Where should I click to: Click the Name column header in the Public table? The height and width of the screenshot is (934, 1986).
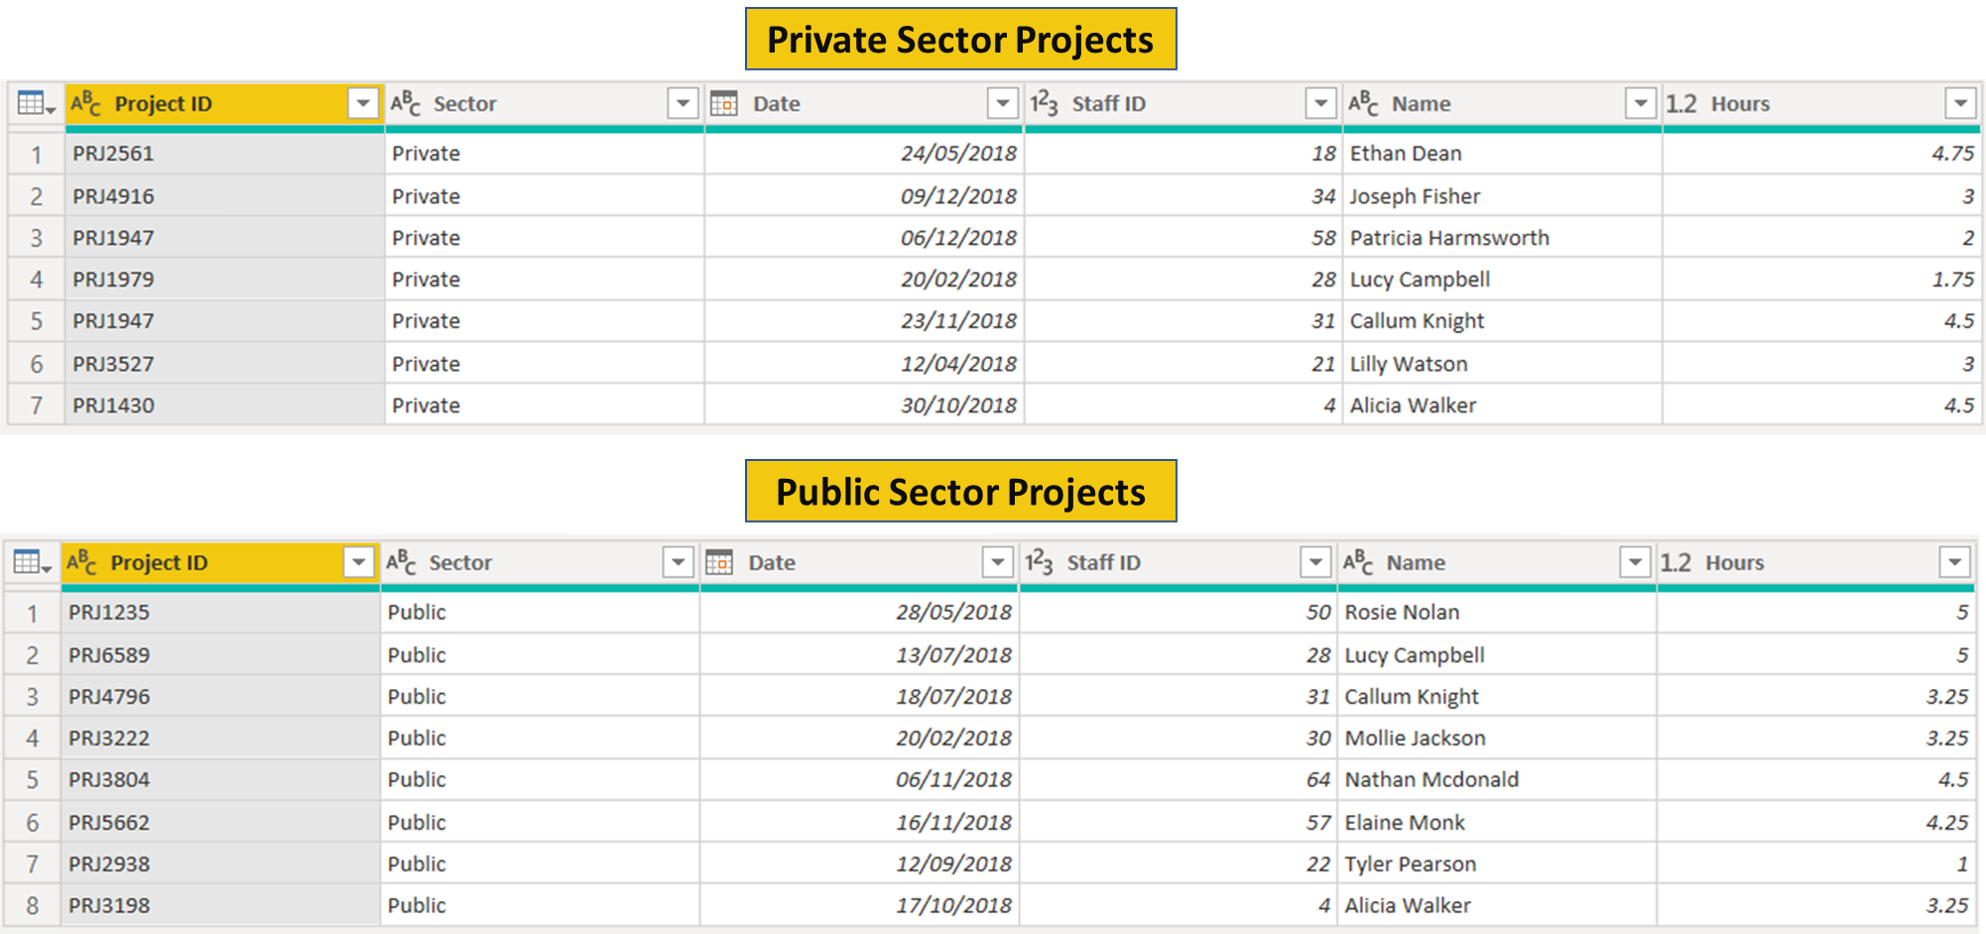click(x=1420, y=562)
